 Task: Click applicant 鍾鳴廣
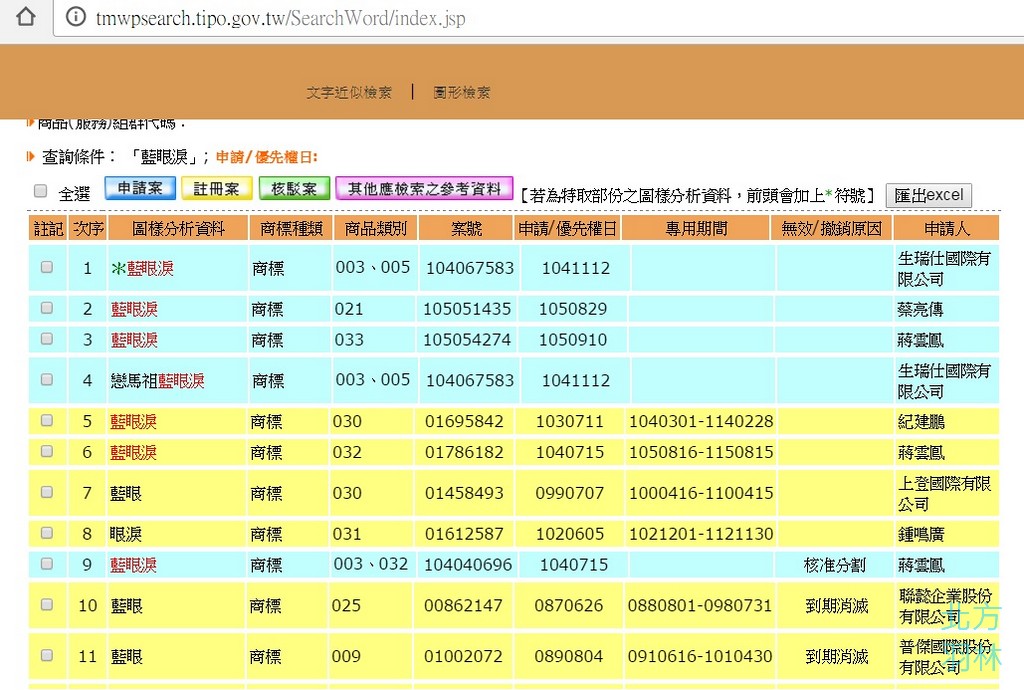tap(921, 534)
